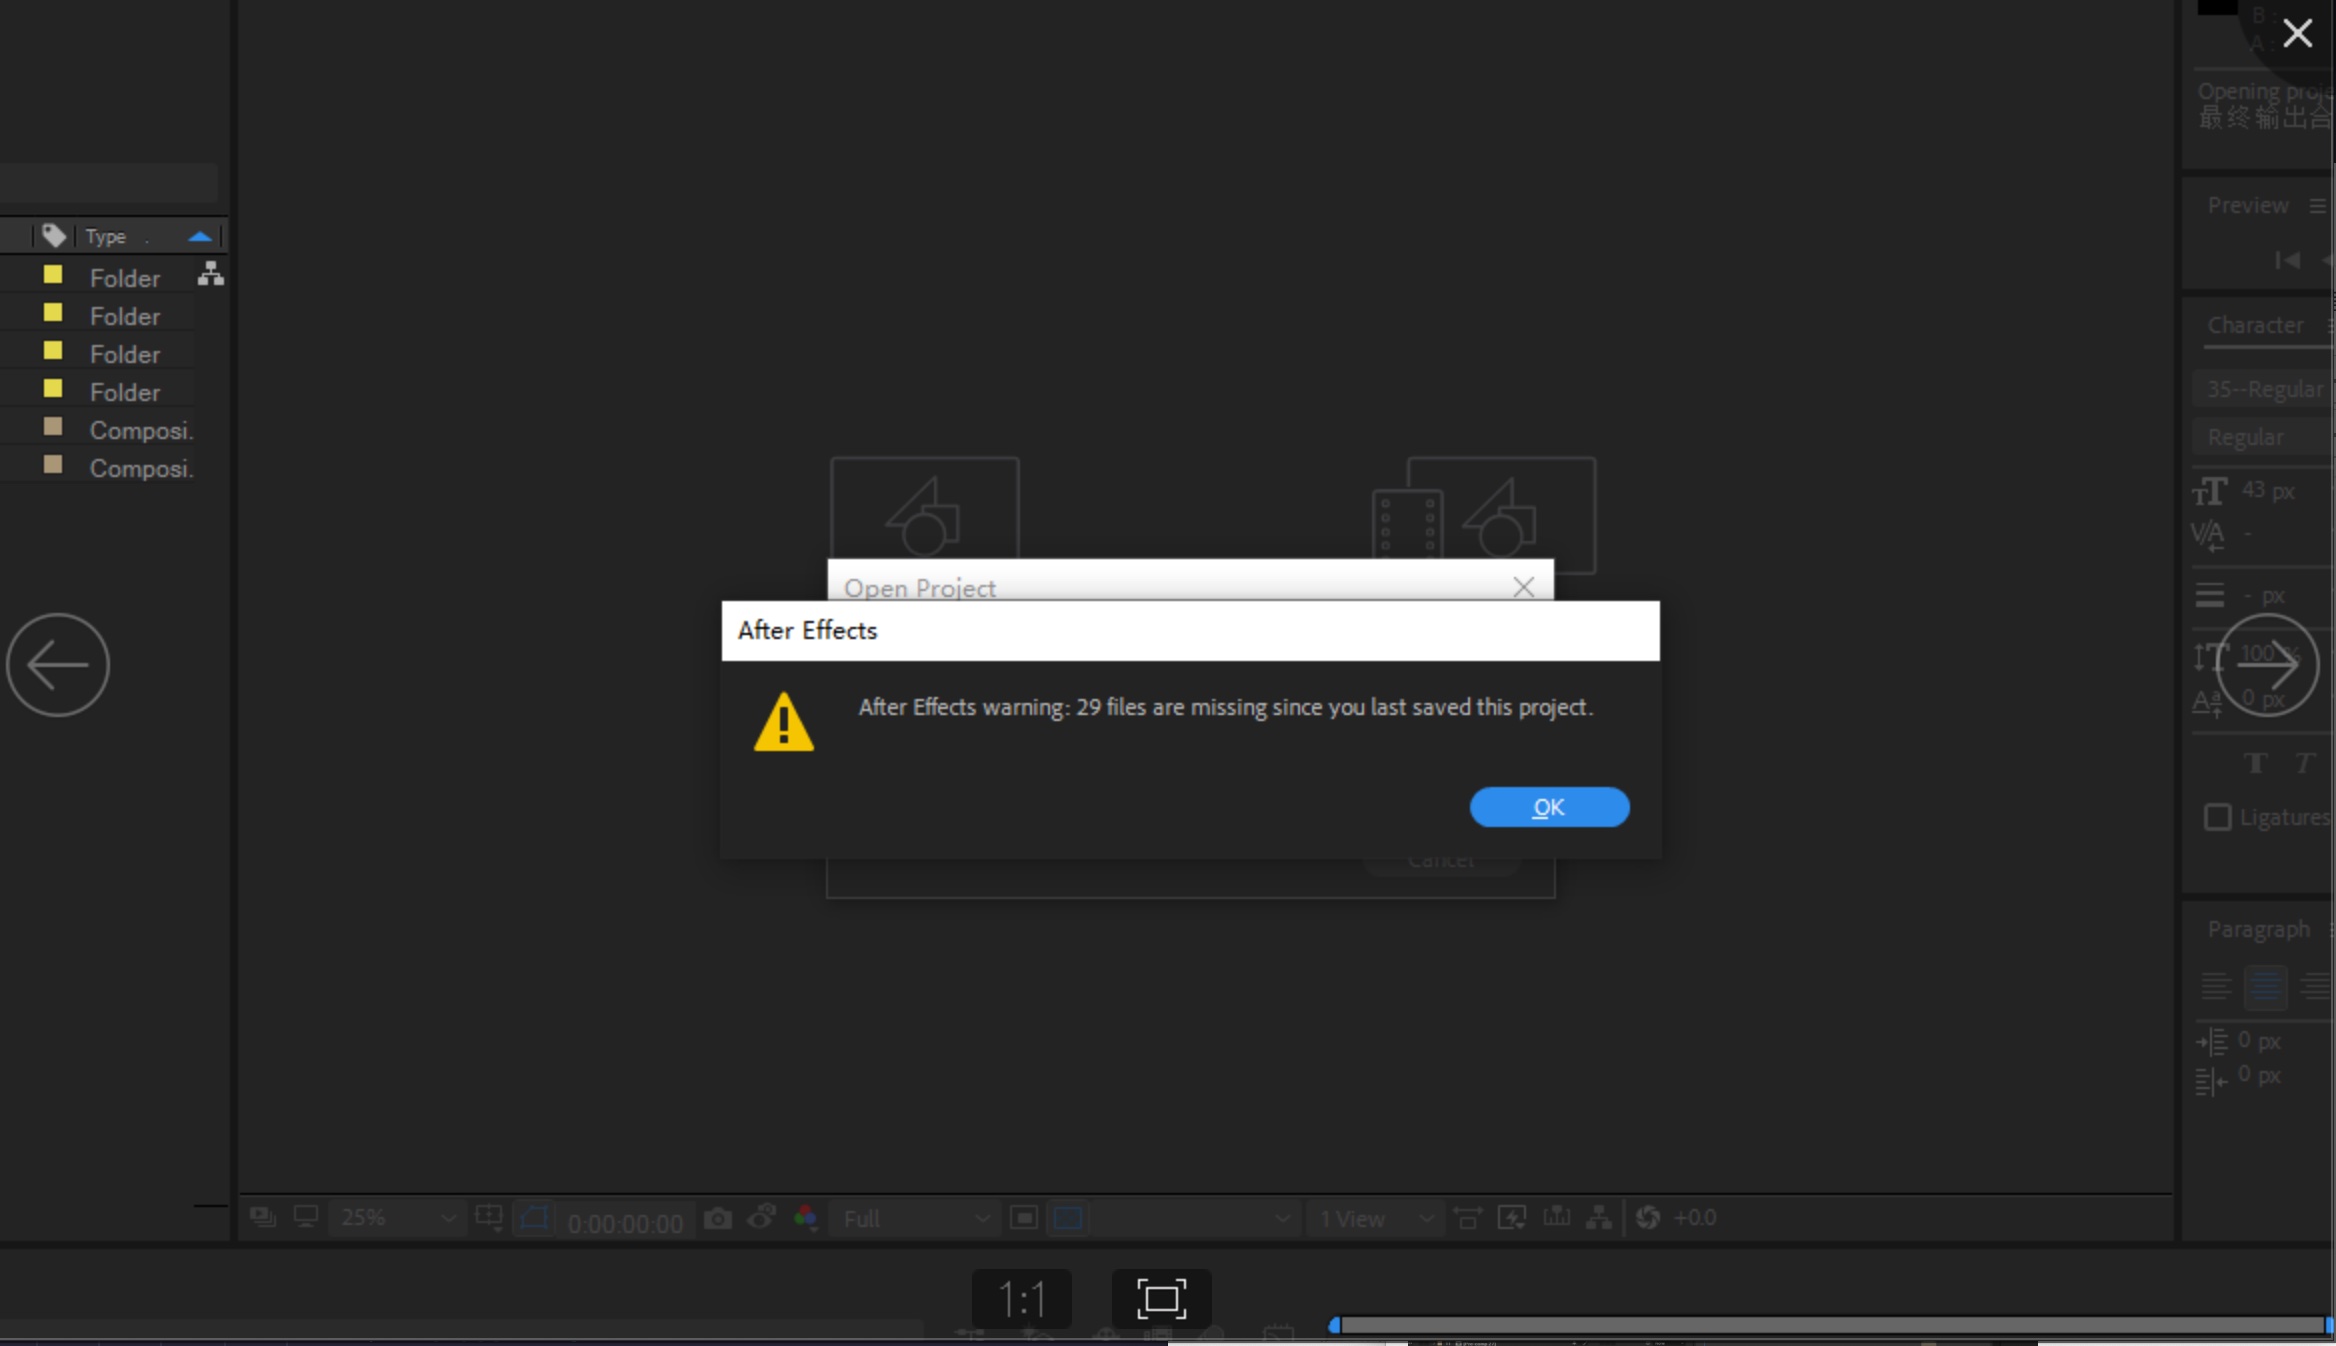Viewport: 2336px width, 1346px height.
Task: Open the 25% magnification dropdown
Action: [397, 1218]
